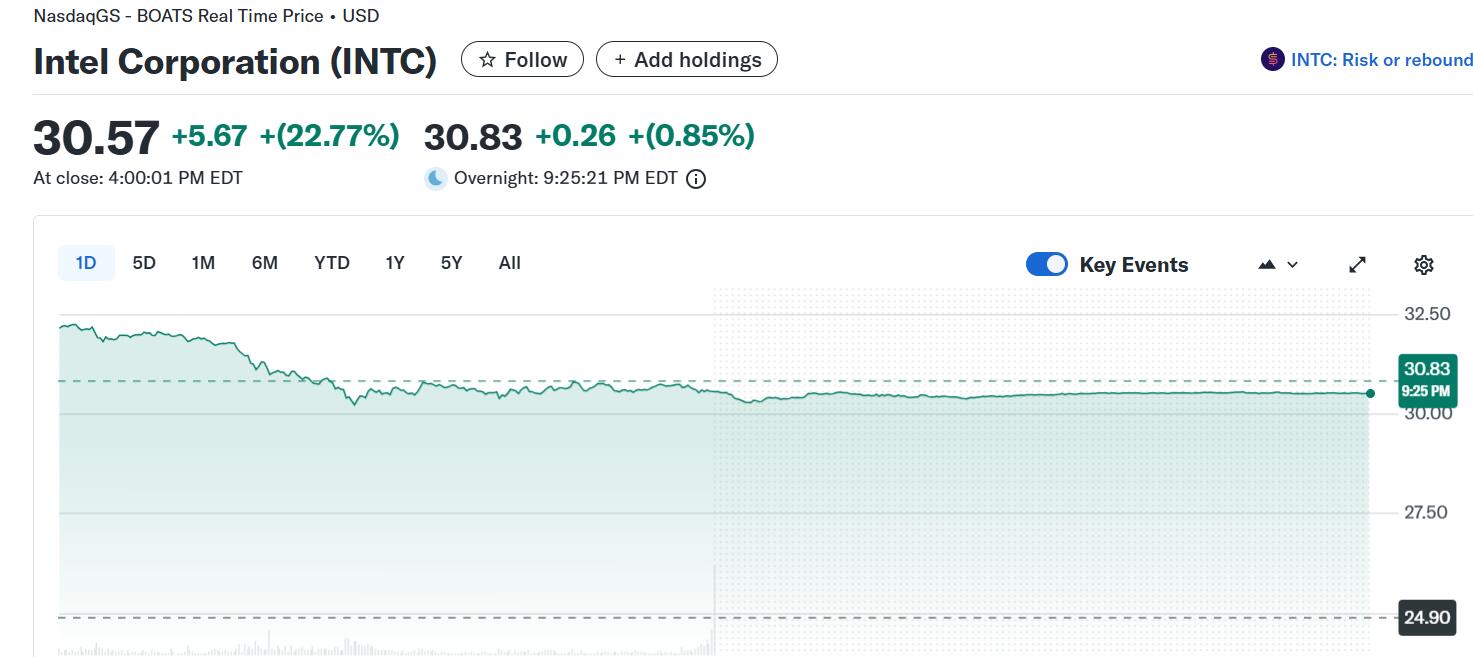
Task: Show All-time chart range
Action: [510, 263]
